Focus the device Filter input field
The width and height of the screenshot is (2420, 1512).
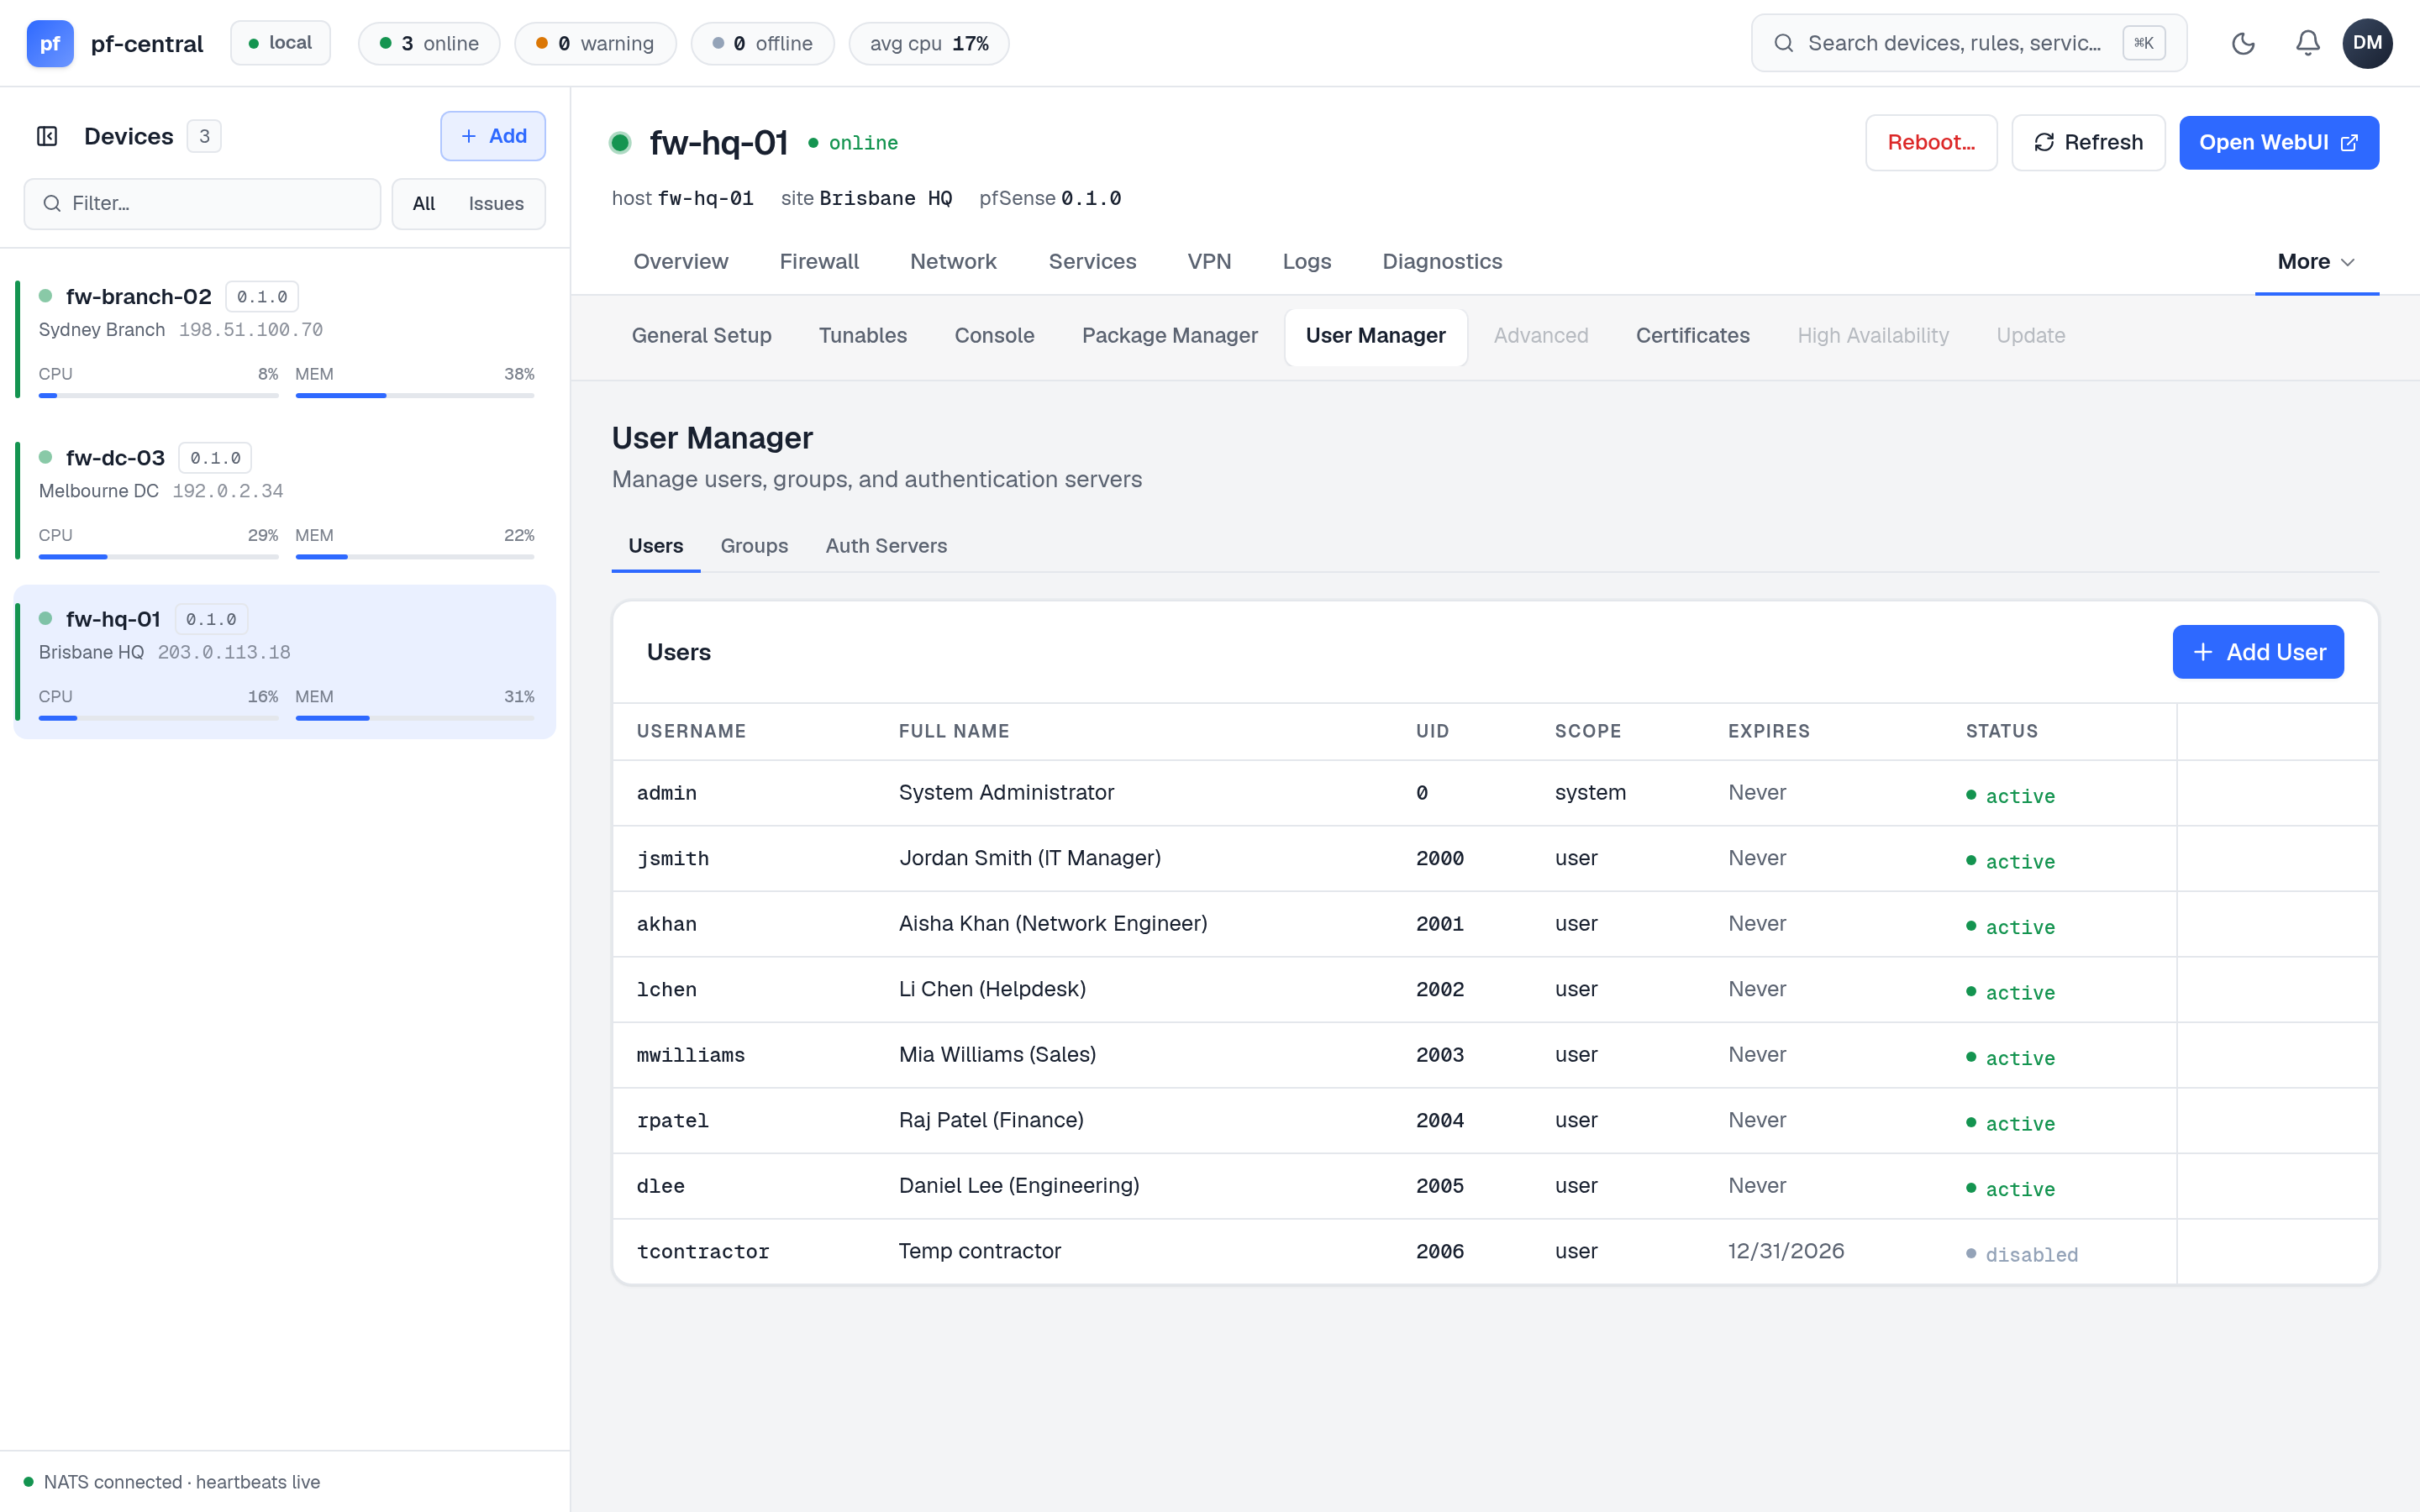point(202,204)
